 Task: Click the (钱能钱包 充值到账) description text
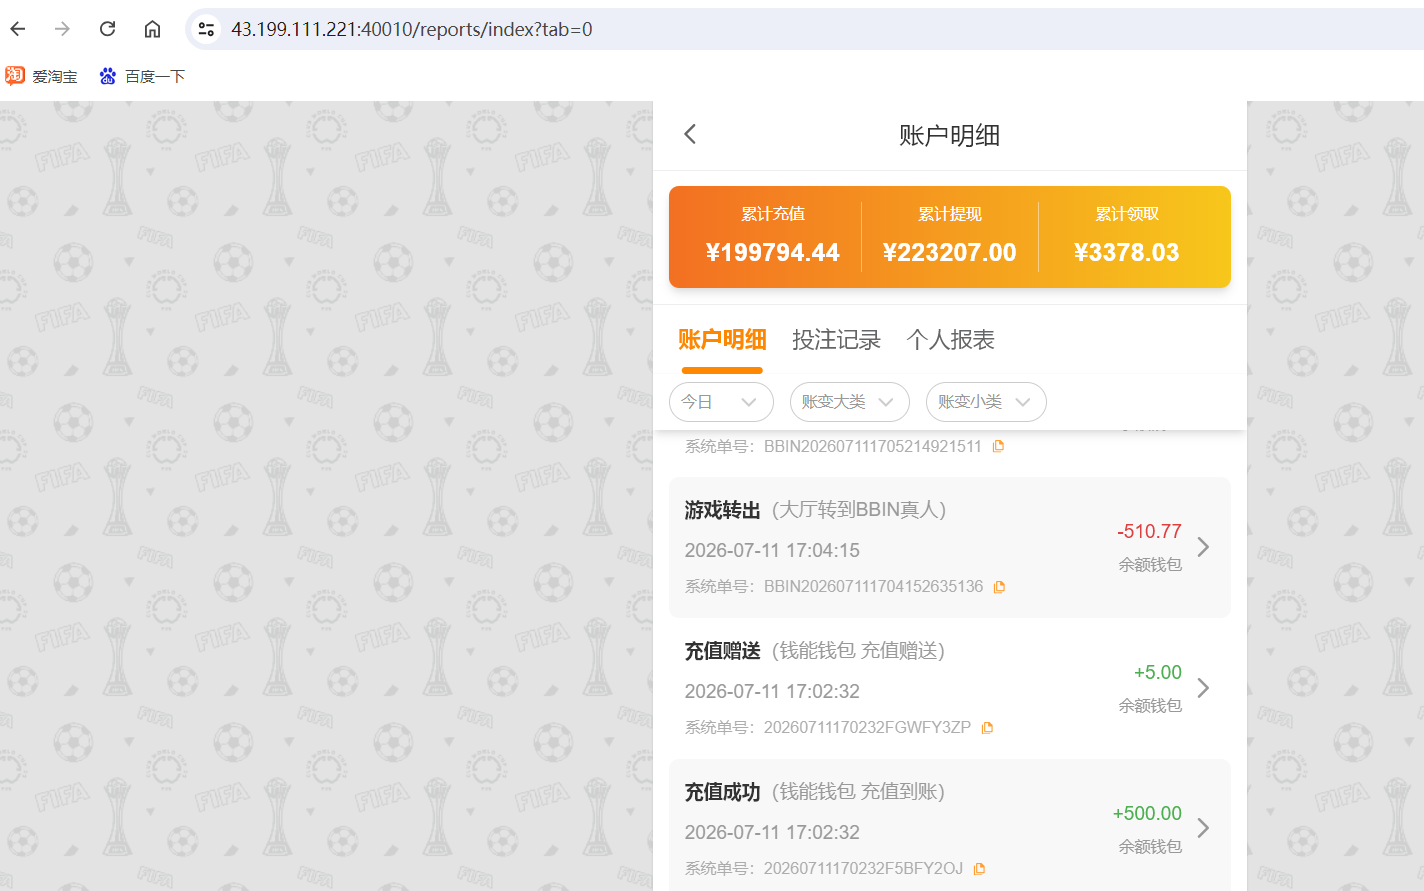tap(858, 792)
